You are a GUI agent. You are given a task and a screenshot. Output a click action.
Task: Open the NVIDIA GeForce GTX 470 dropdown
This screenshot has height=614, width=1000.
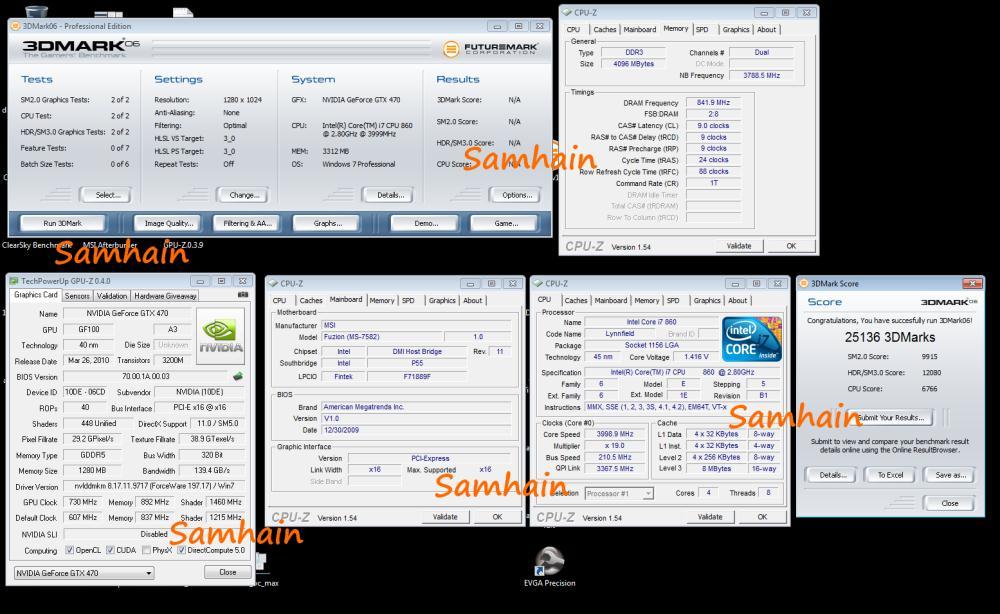coord(84,573)
